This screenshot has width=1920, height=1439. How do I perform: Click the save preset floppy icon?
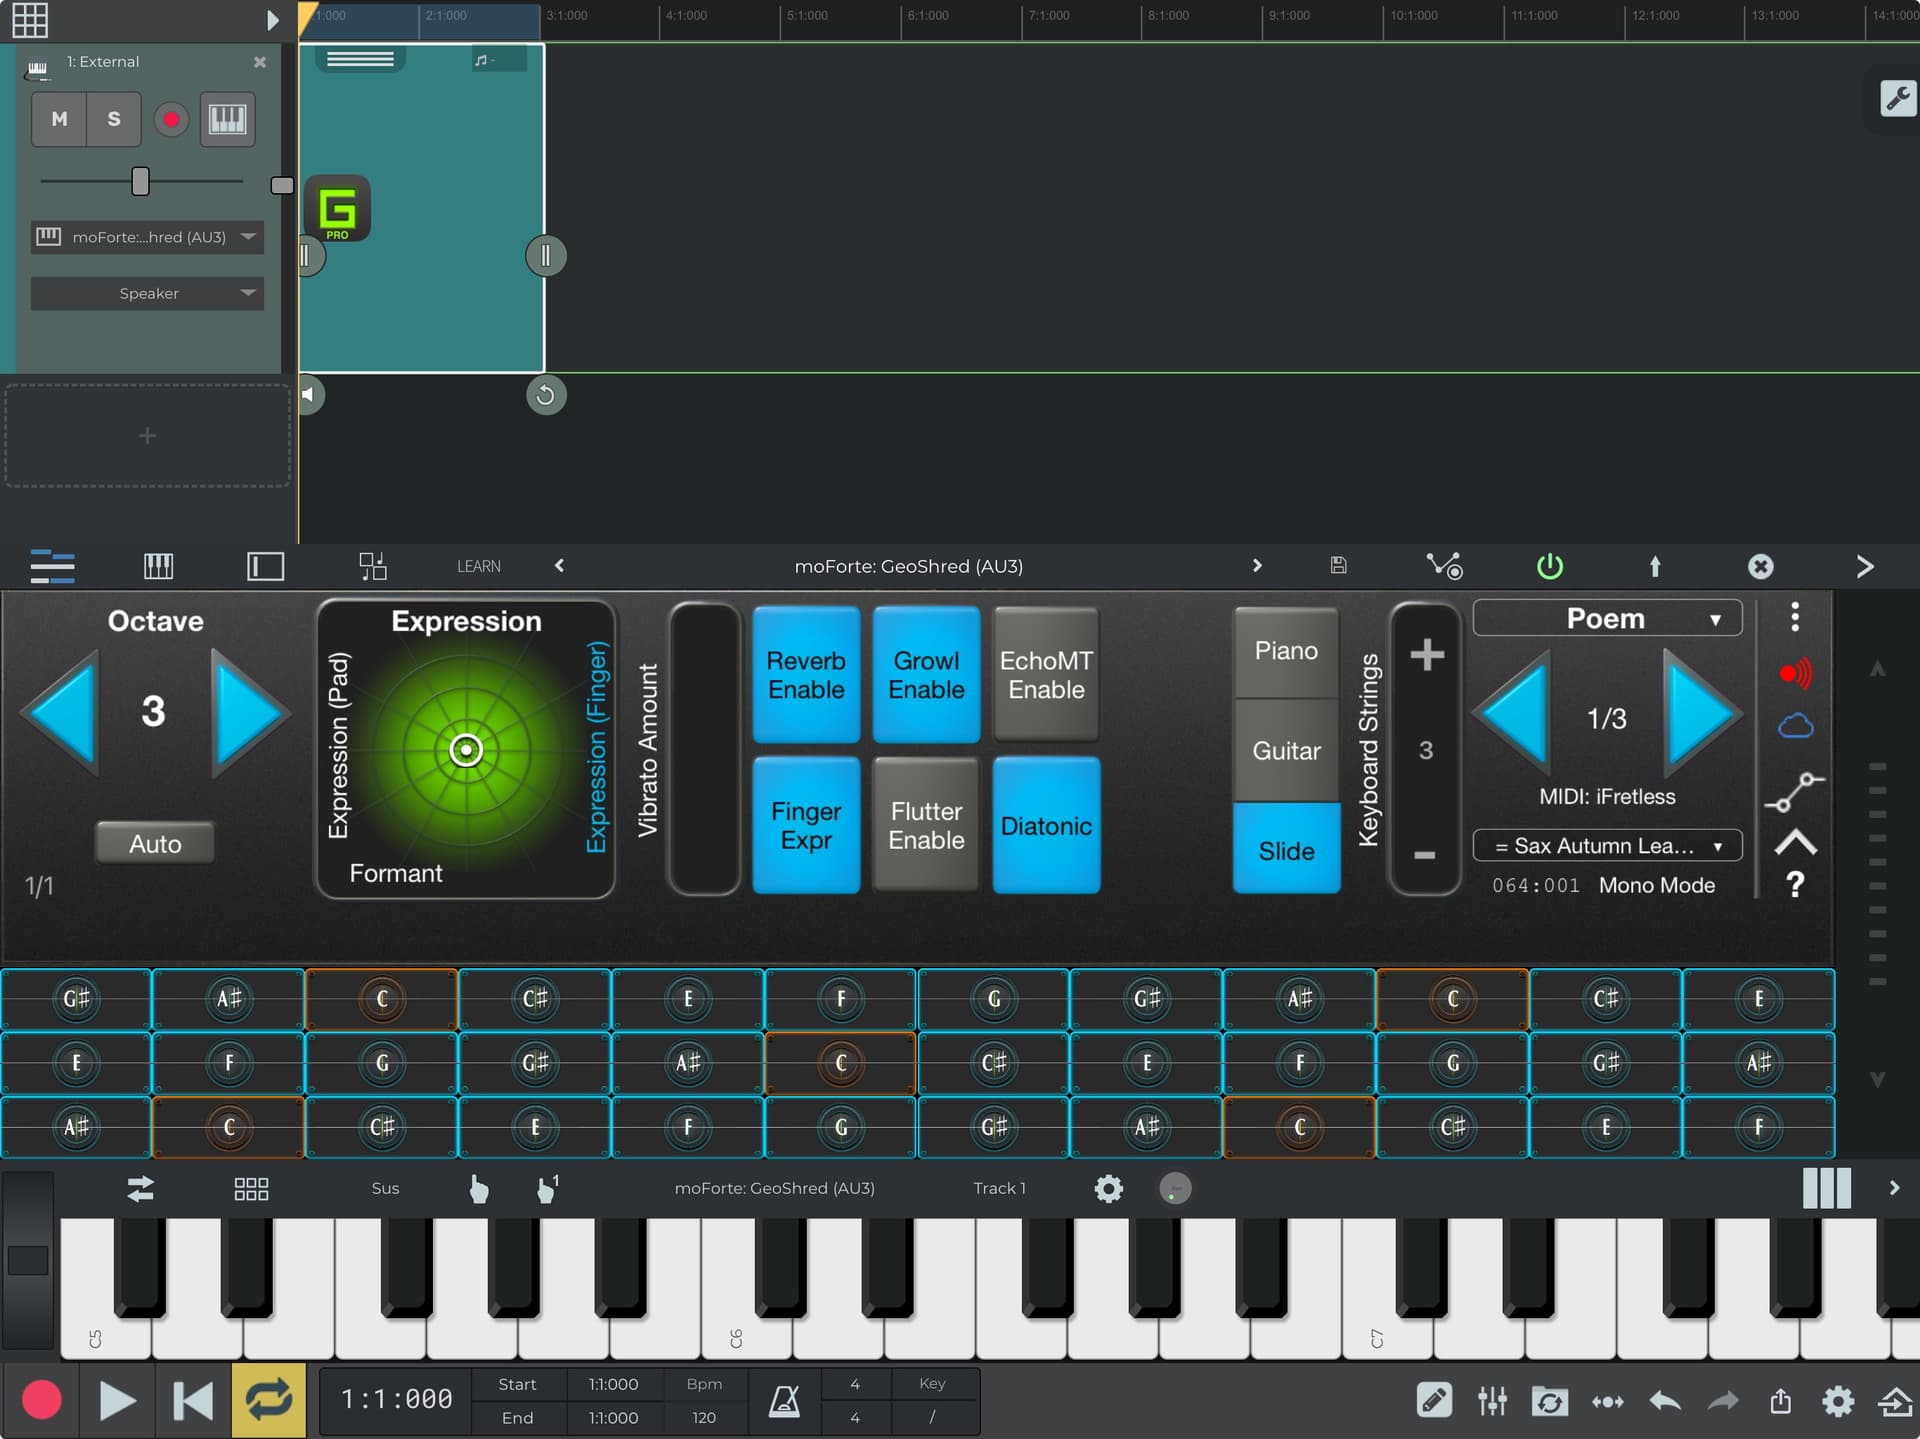tap(1338, 566)
